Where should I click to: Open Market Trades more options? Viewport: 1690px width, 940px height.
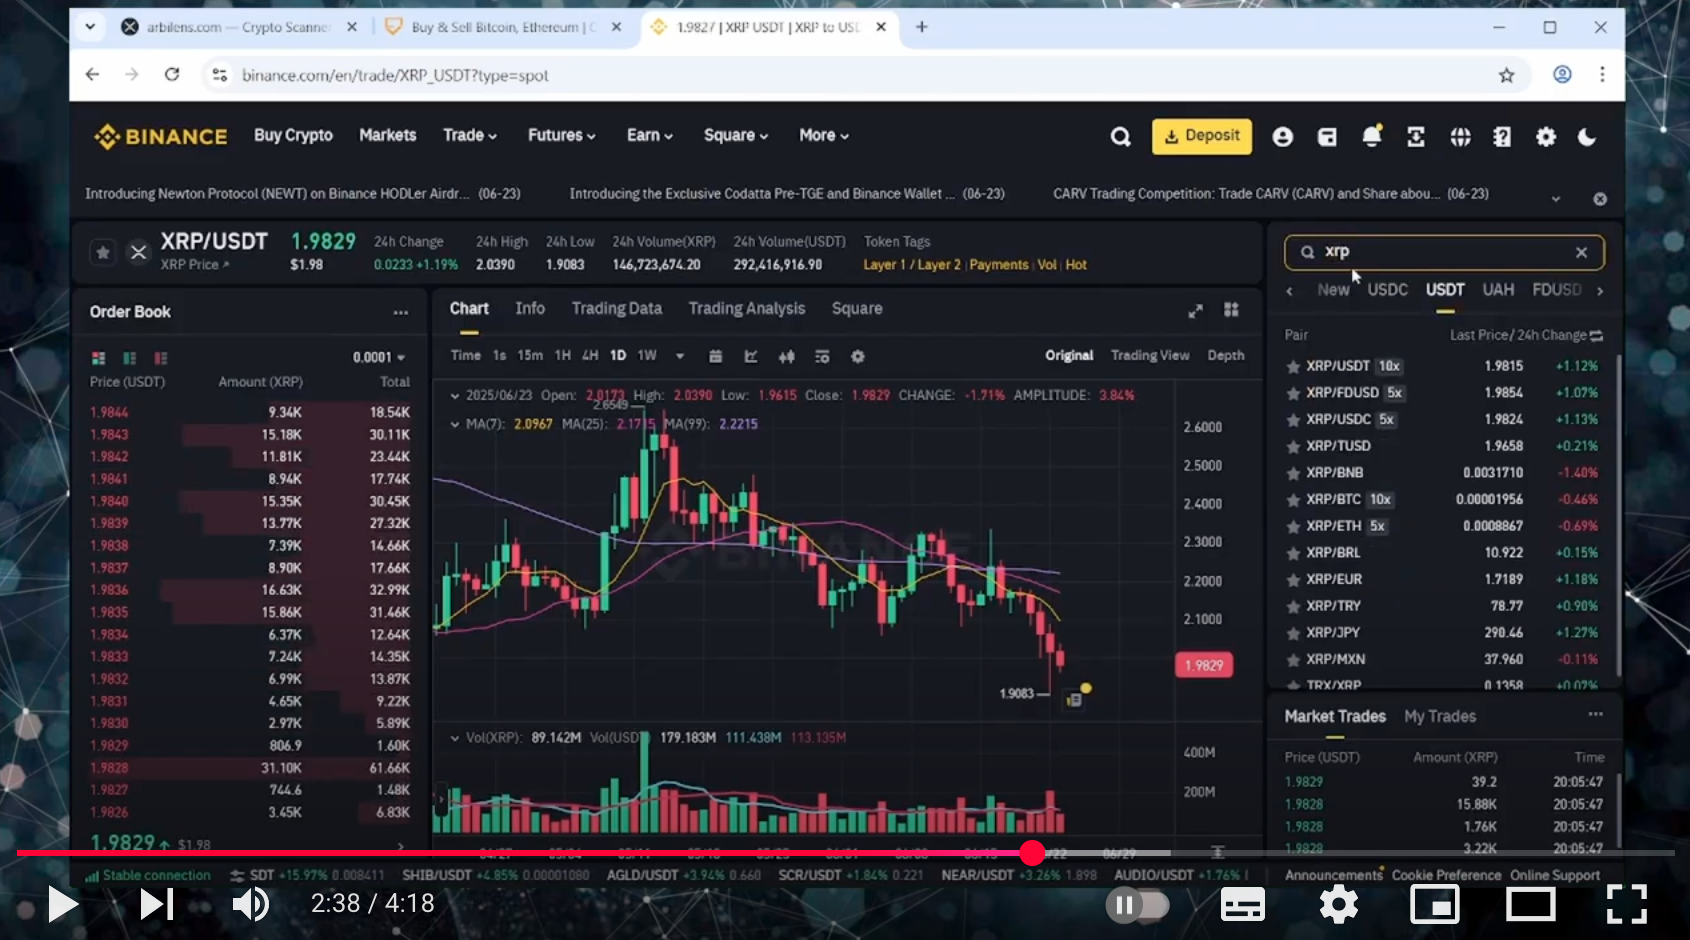point(1595,714)
